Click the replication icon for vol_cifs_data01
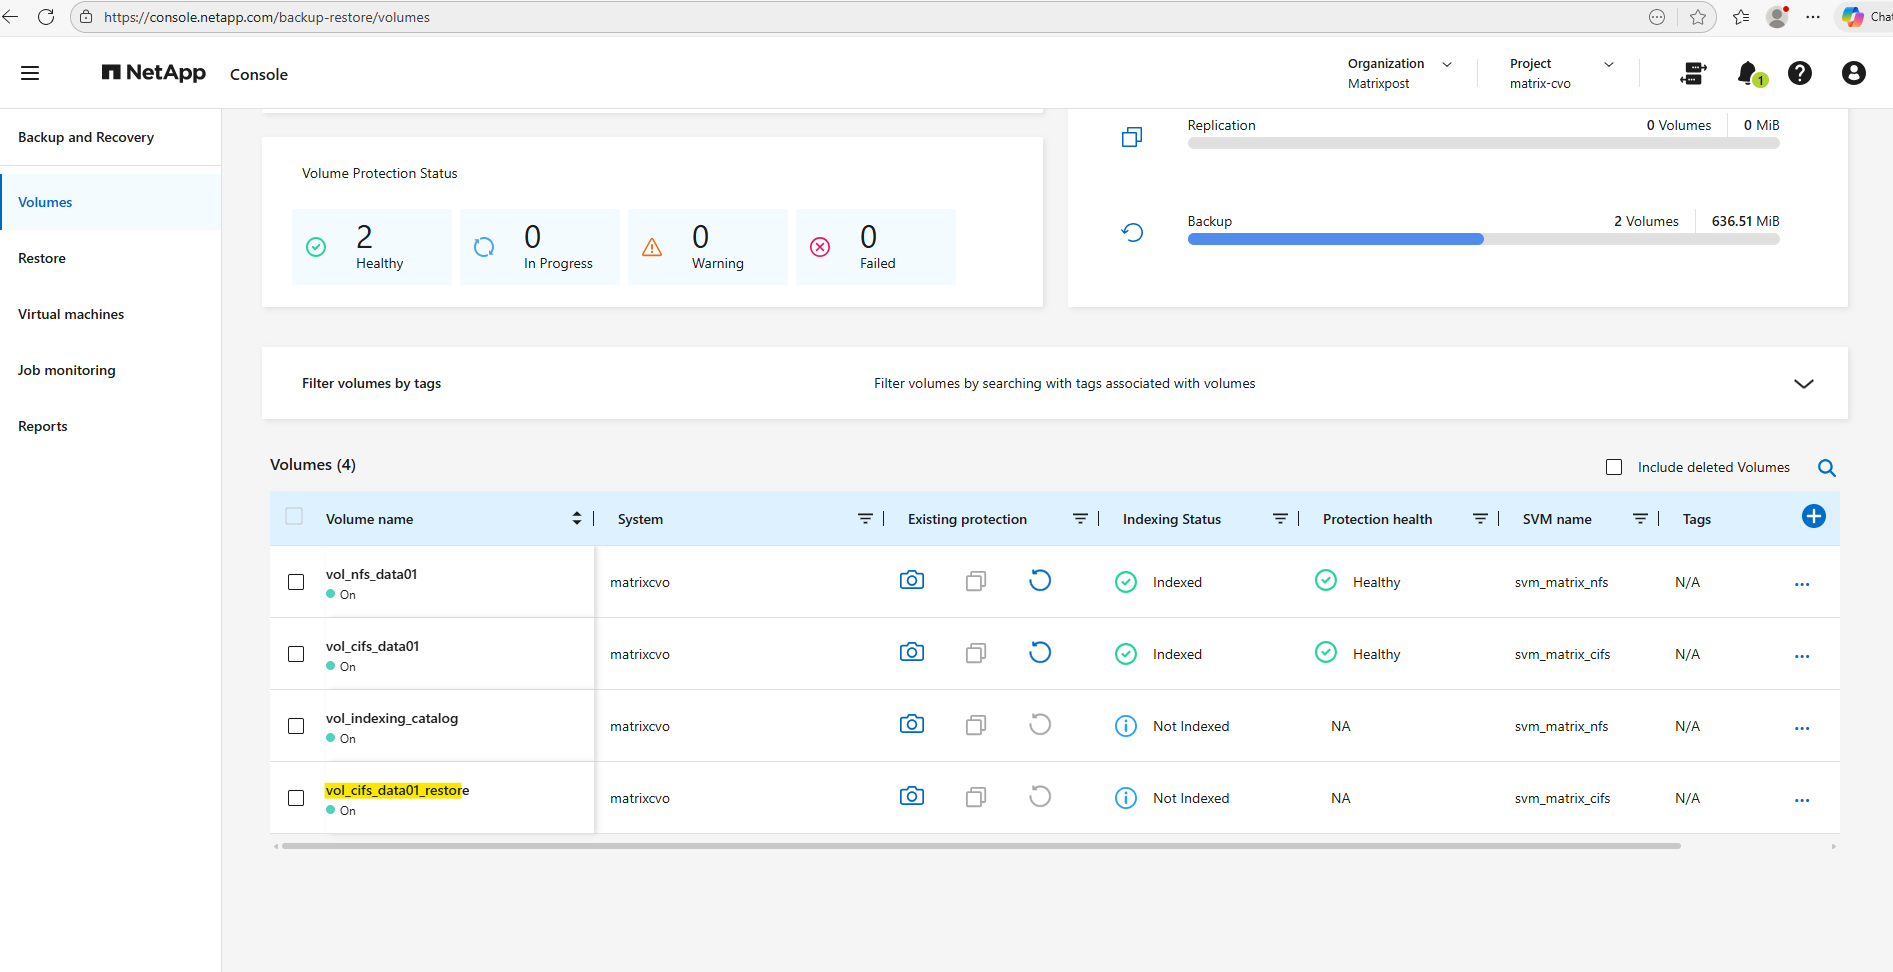This screenshot has height=972, width=1893. 976,654
